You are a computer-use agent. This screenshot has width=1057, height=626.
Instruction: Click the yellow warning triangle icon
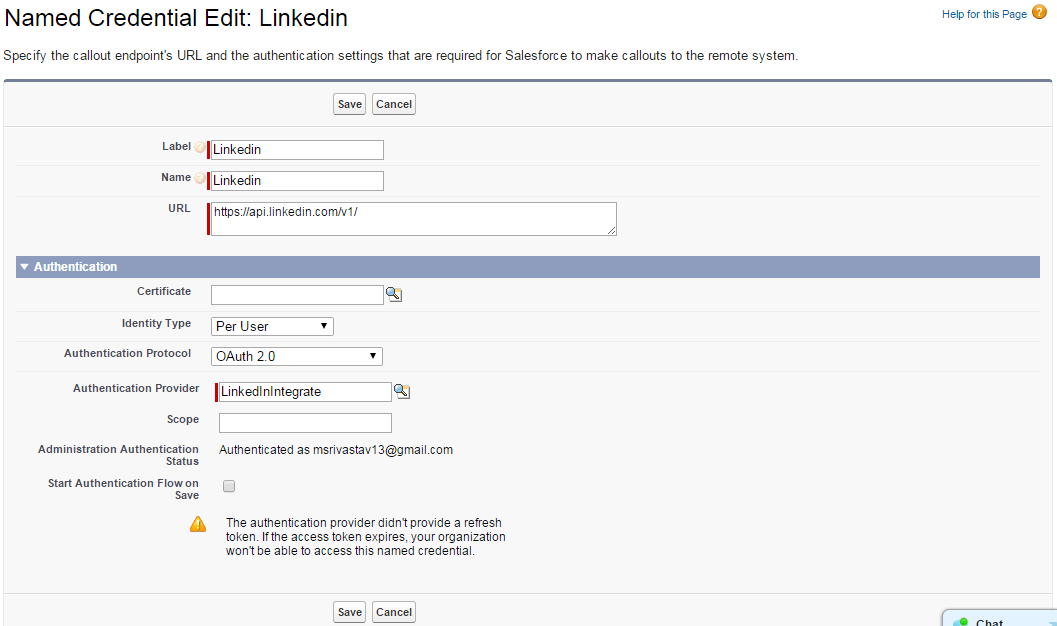tap(198, 524)
